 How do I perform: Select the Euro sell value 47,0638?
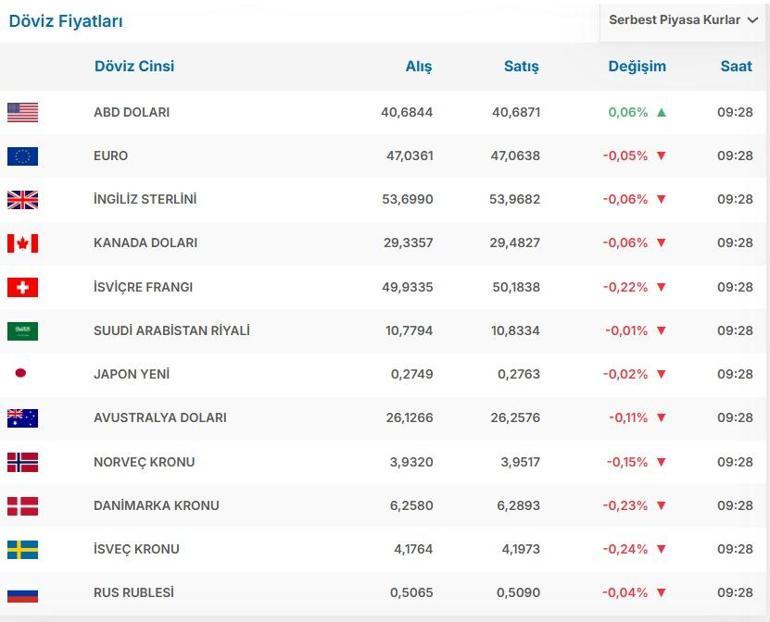click(x=515, y=156)
